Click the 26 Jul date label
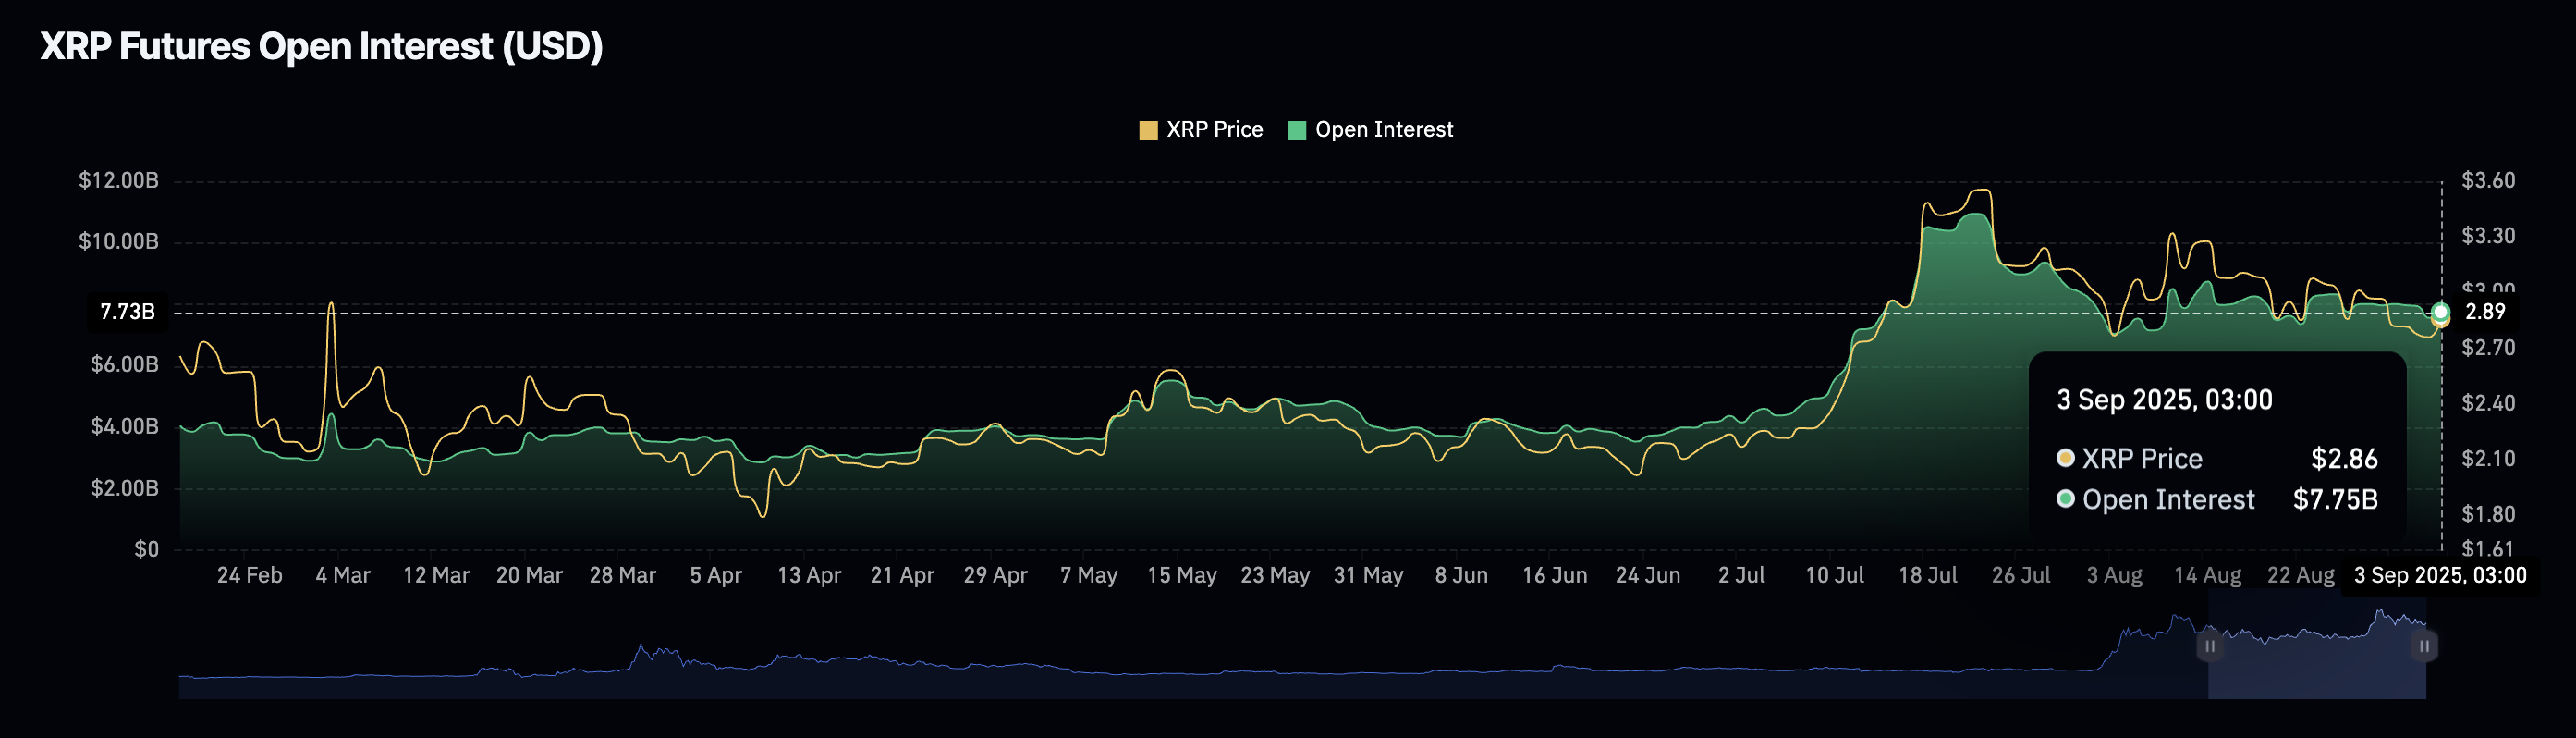2576x738 pixels. 2021,576
